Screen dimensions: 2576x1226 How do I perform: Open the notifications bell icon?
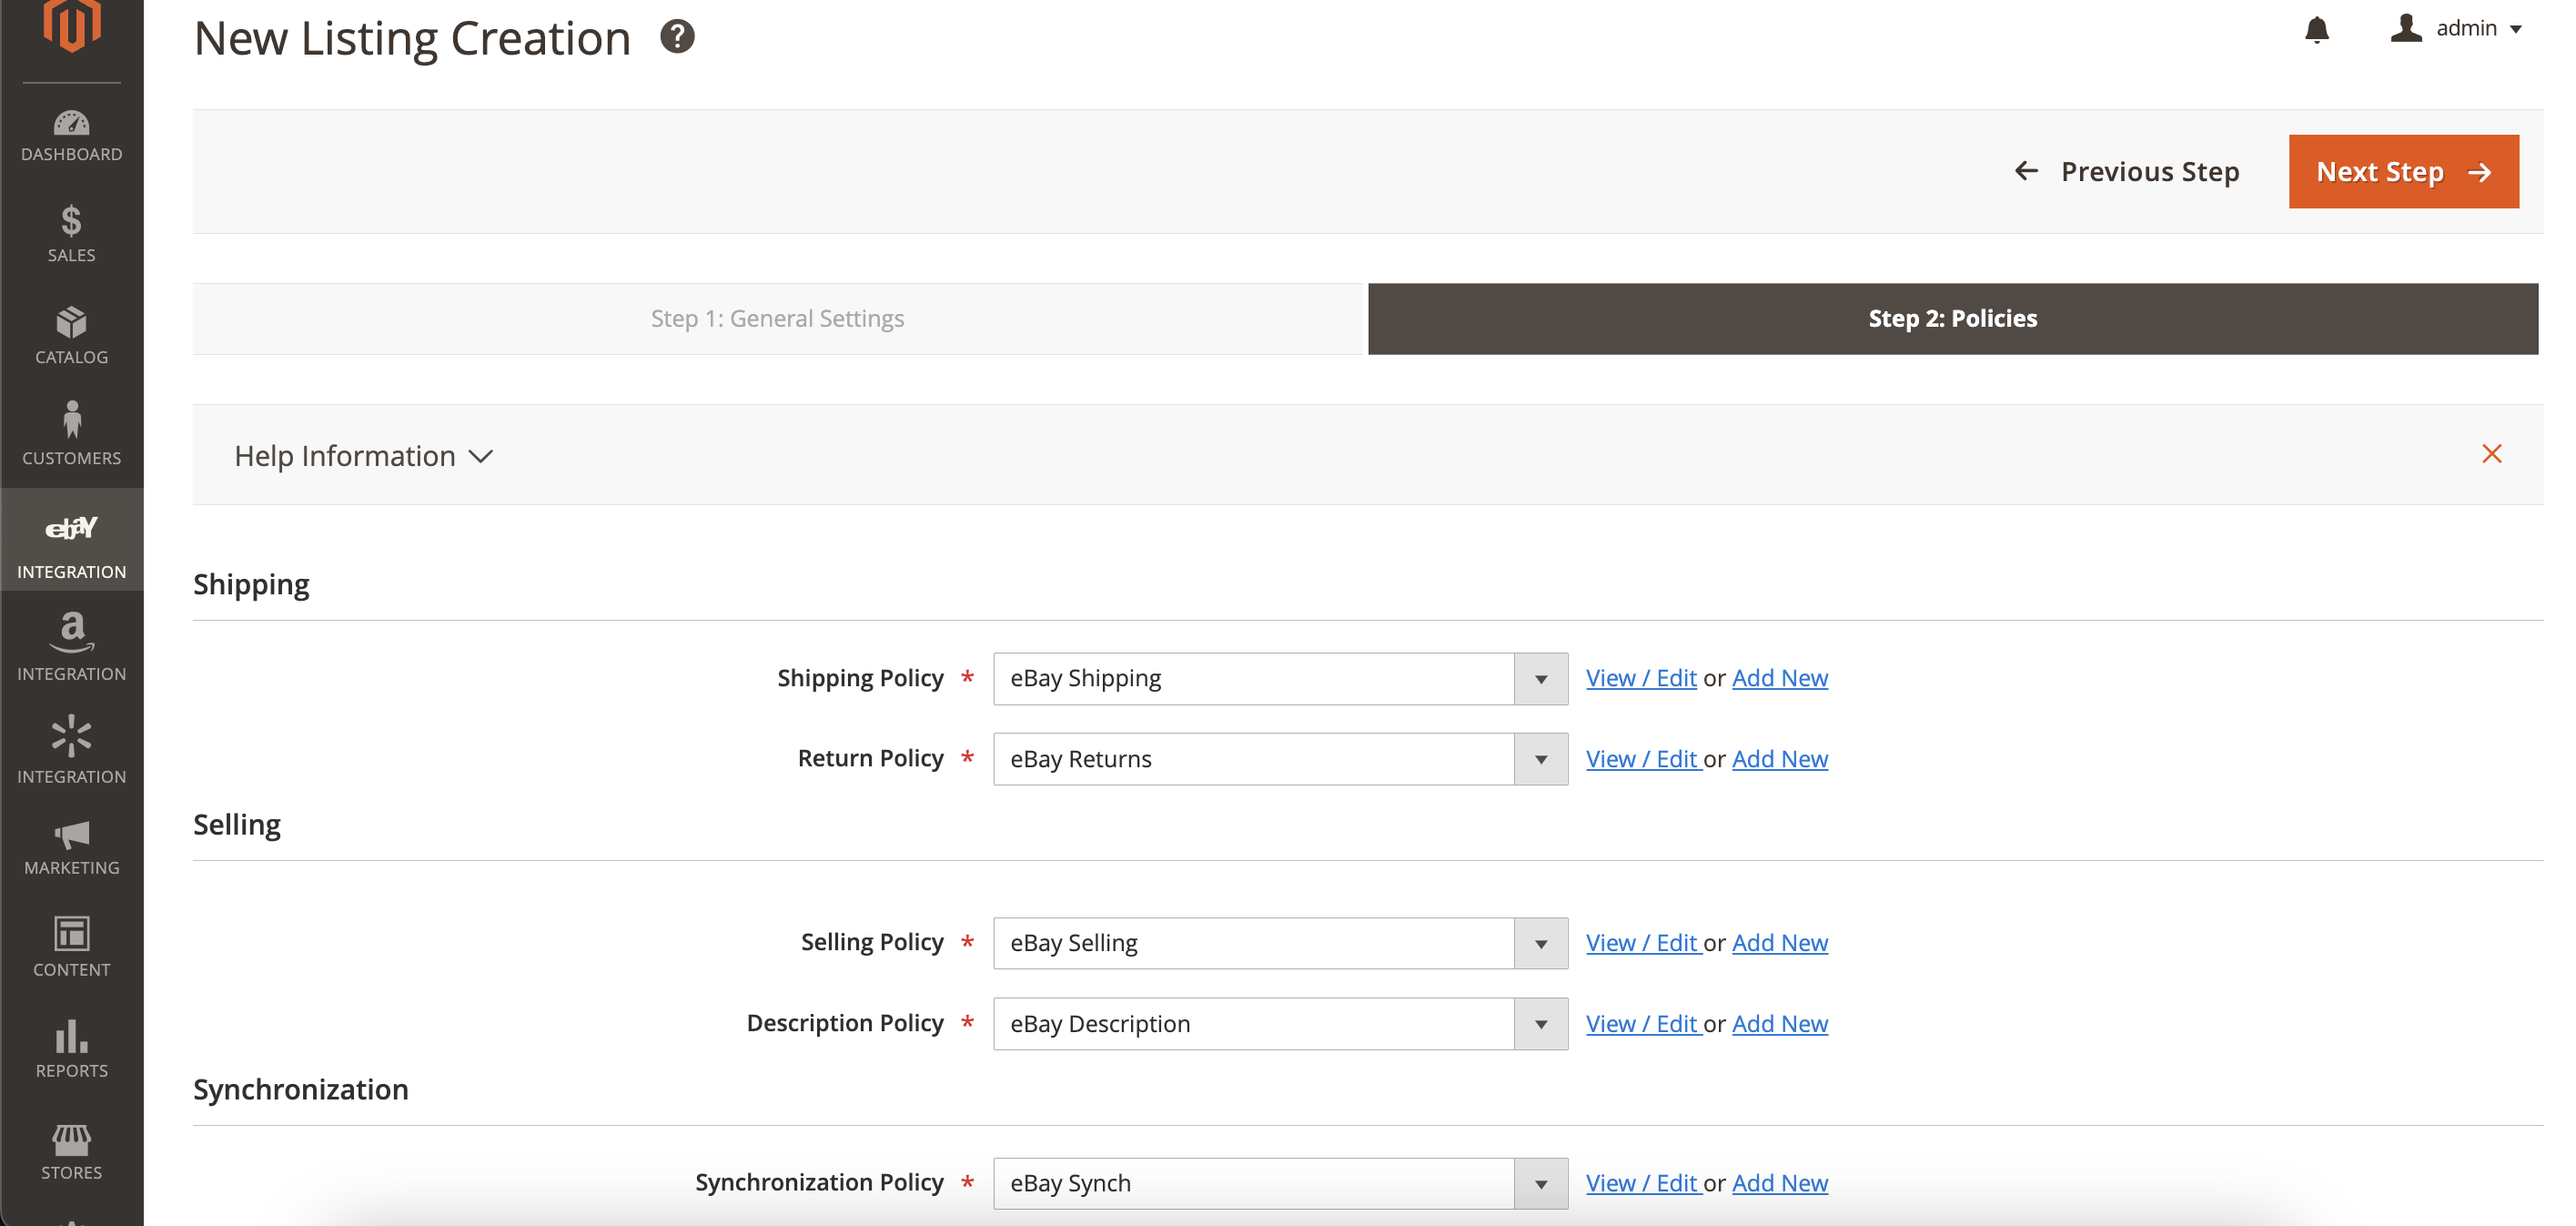pos(2318,31)
